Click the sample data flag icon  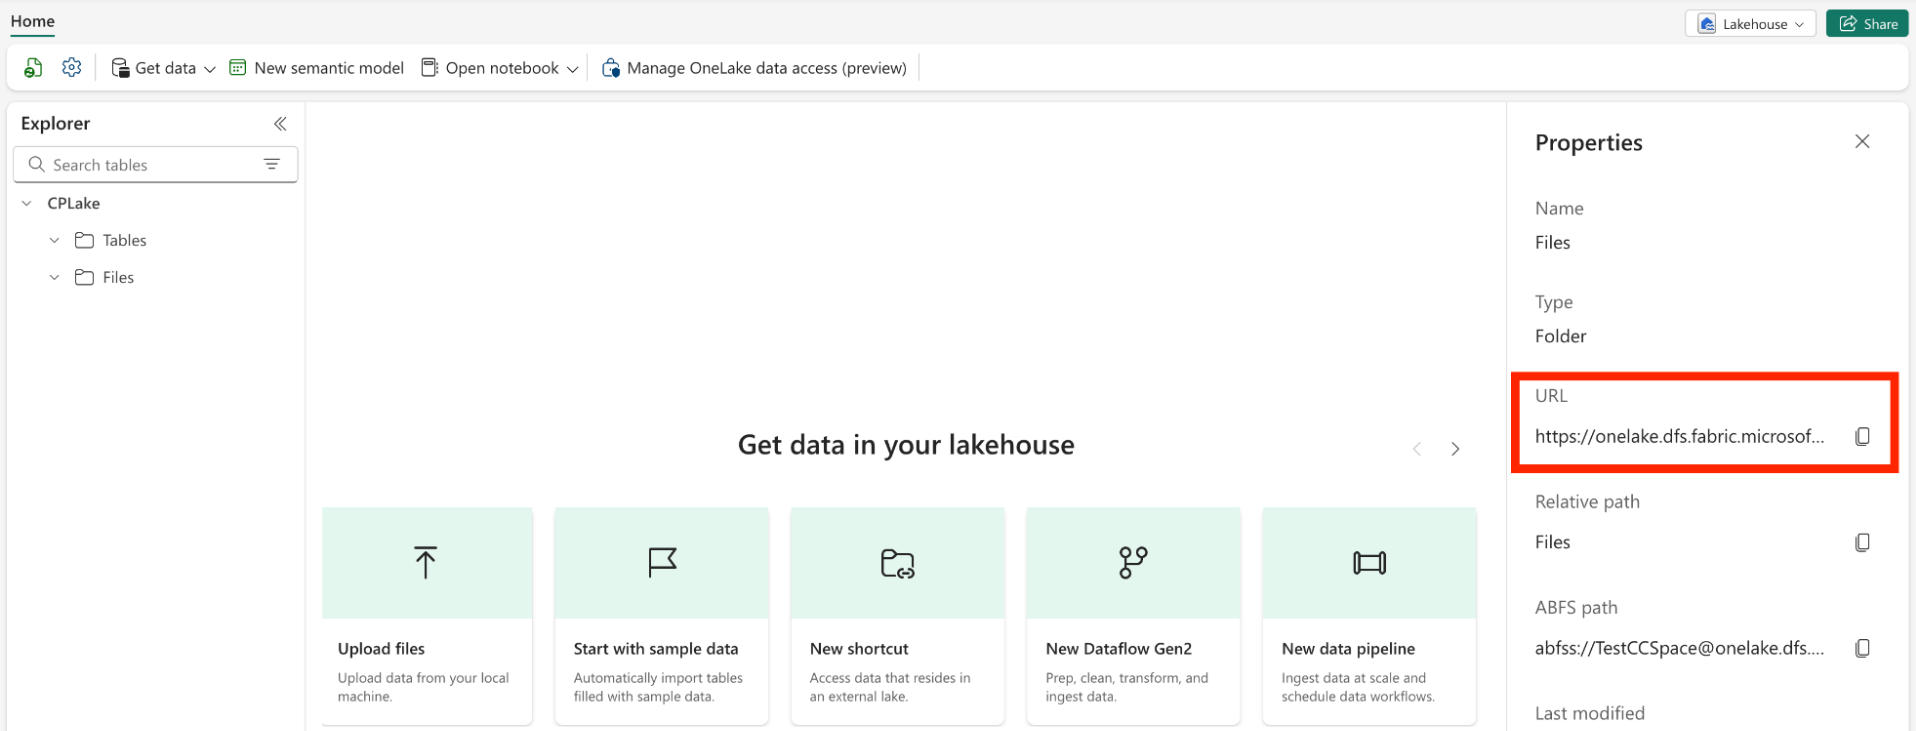pyautogui.click(x=662, y=562)
